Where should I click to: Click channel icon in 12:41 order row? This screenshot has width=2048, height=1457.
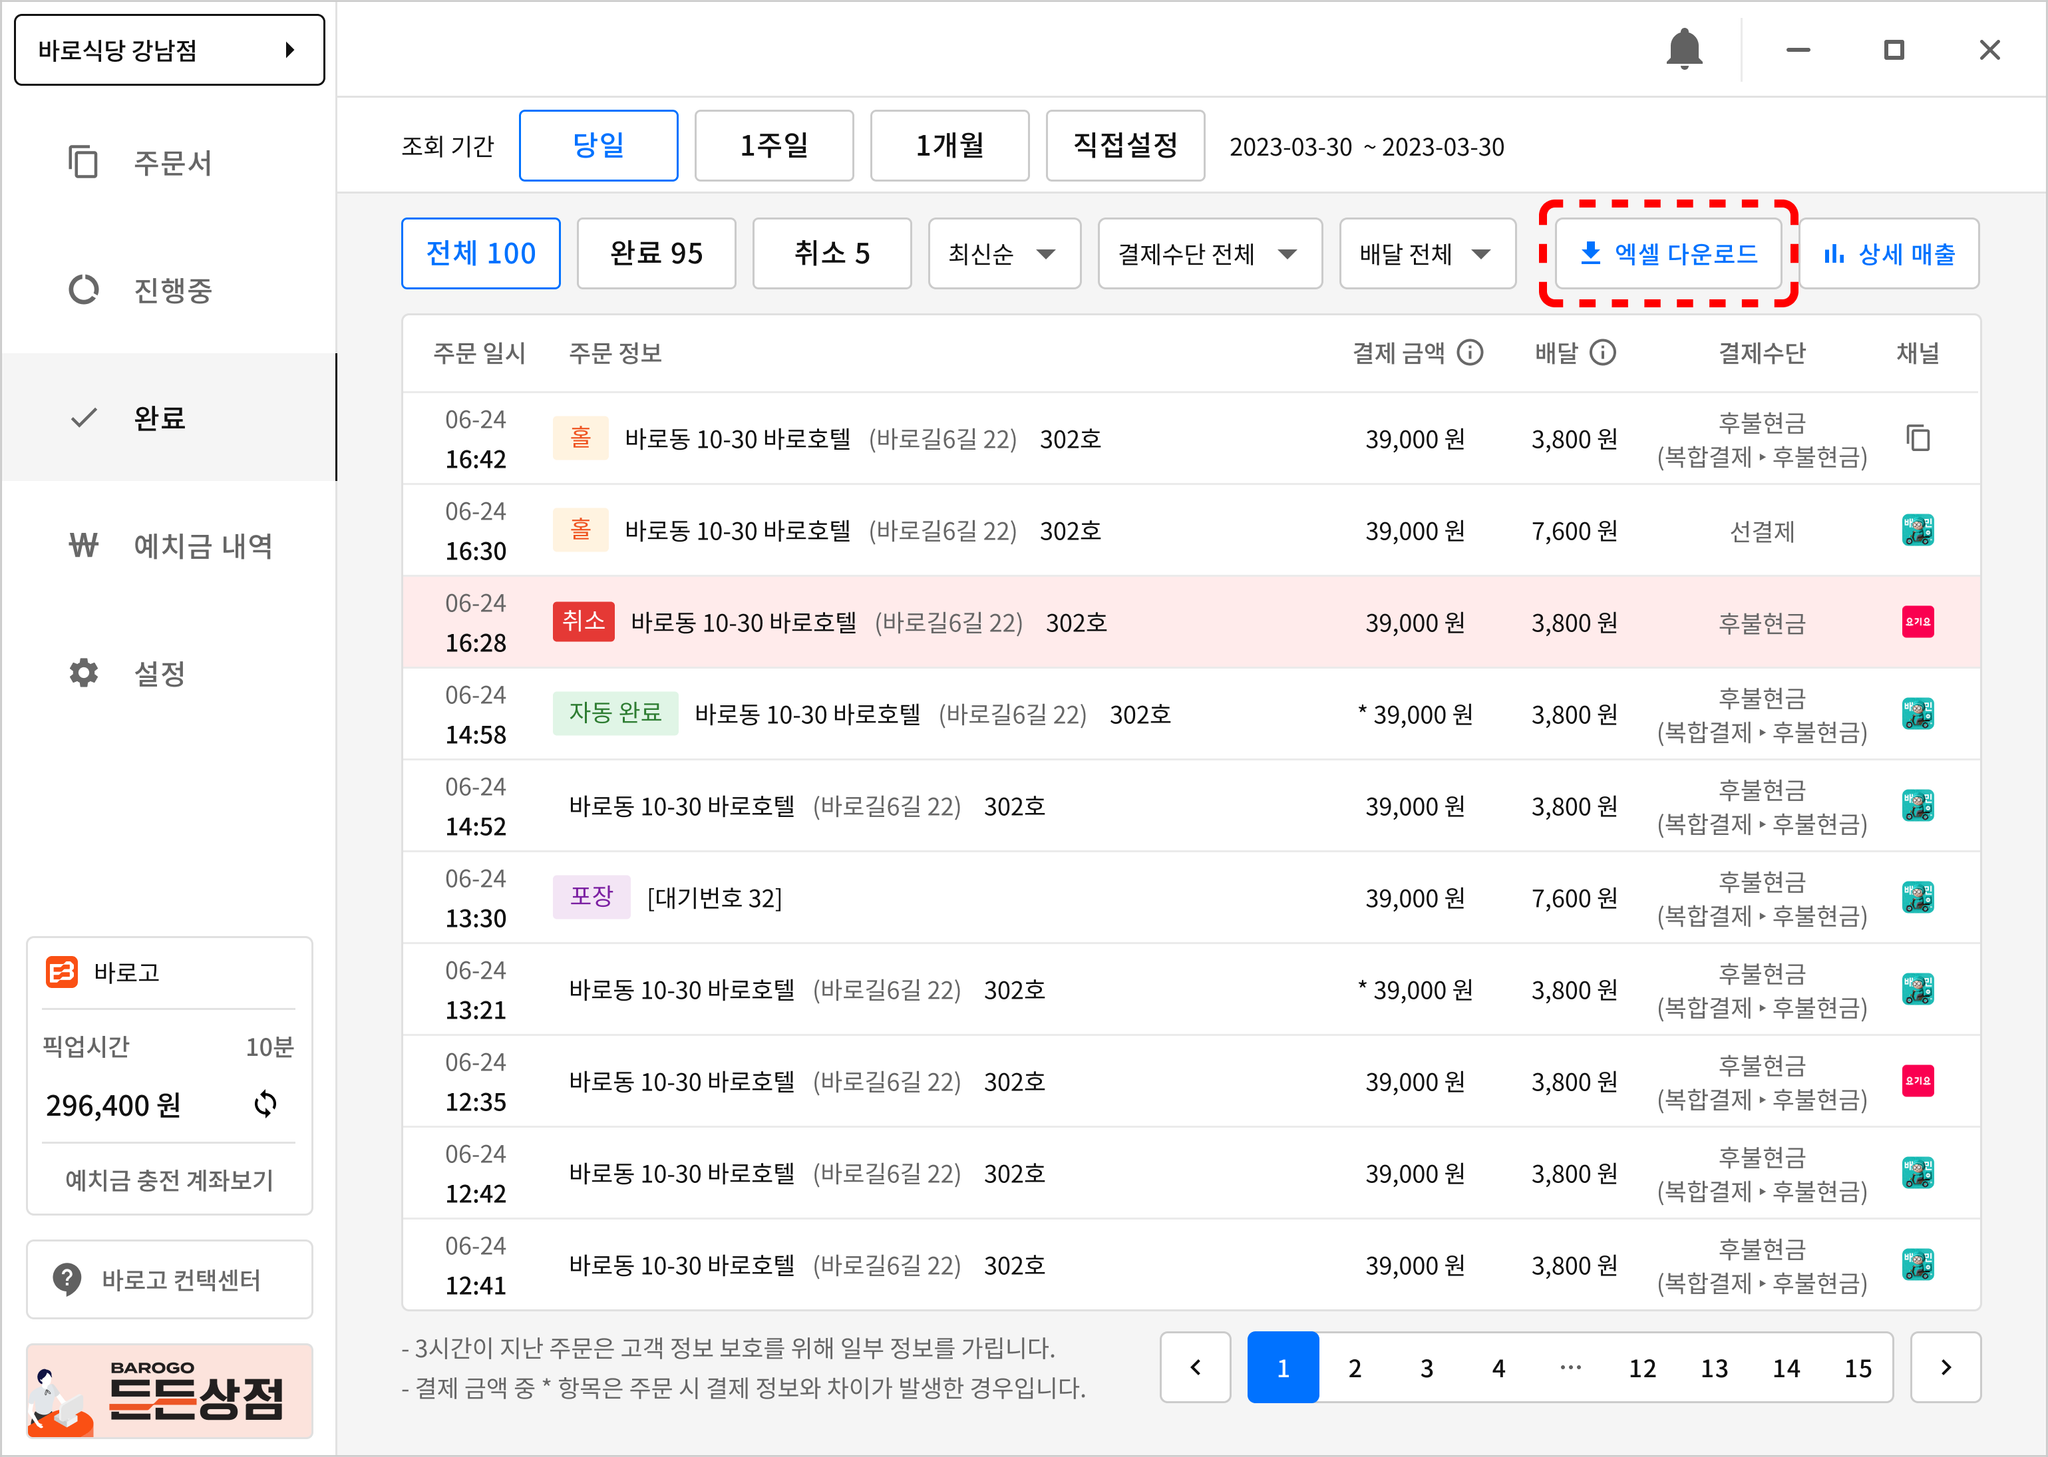click(1918, 1265)
